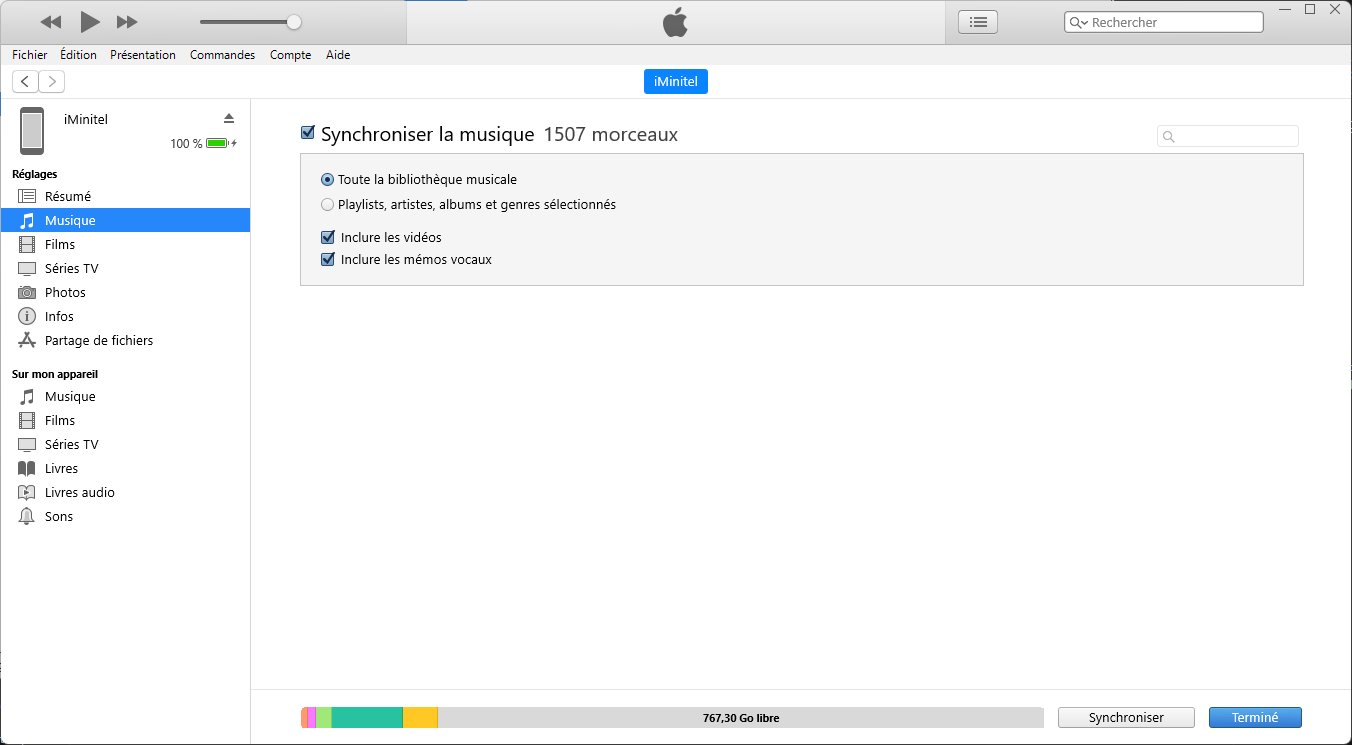Click the Livres audio icon
Screen dimensions: 1352x745
point(27,492)
